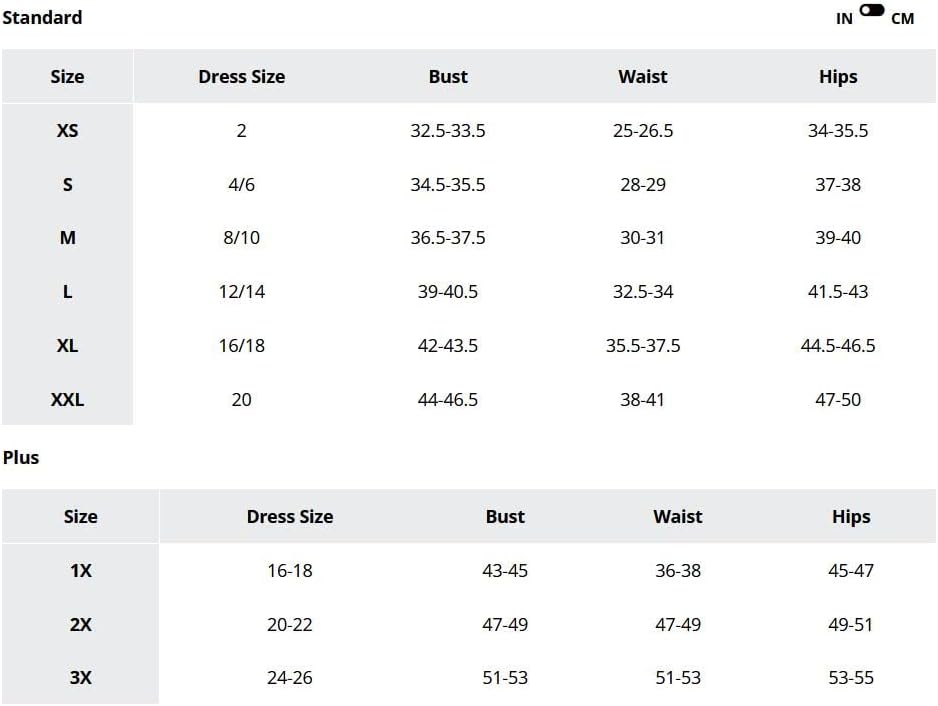Click the M size row header

[x=68, y=238]
